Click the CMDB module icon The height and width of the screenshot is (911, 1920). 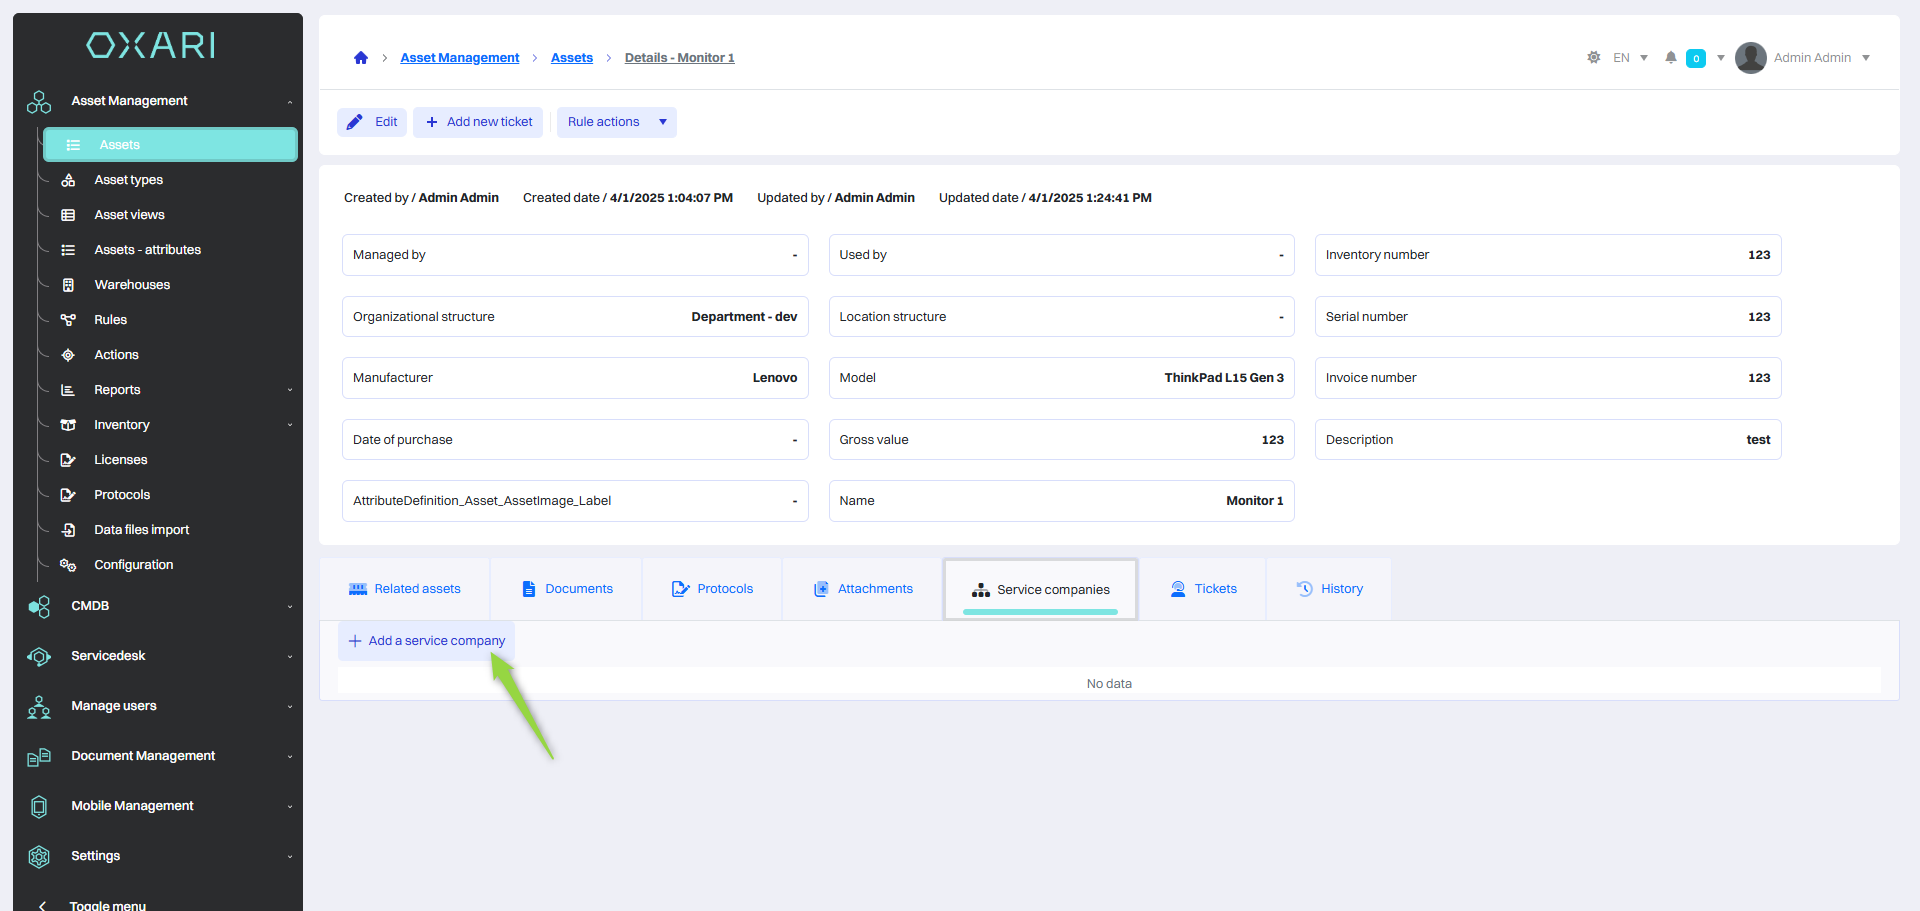[39, 607]
